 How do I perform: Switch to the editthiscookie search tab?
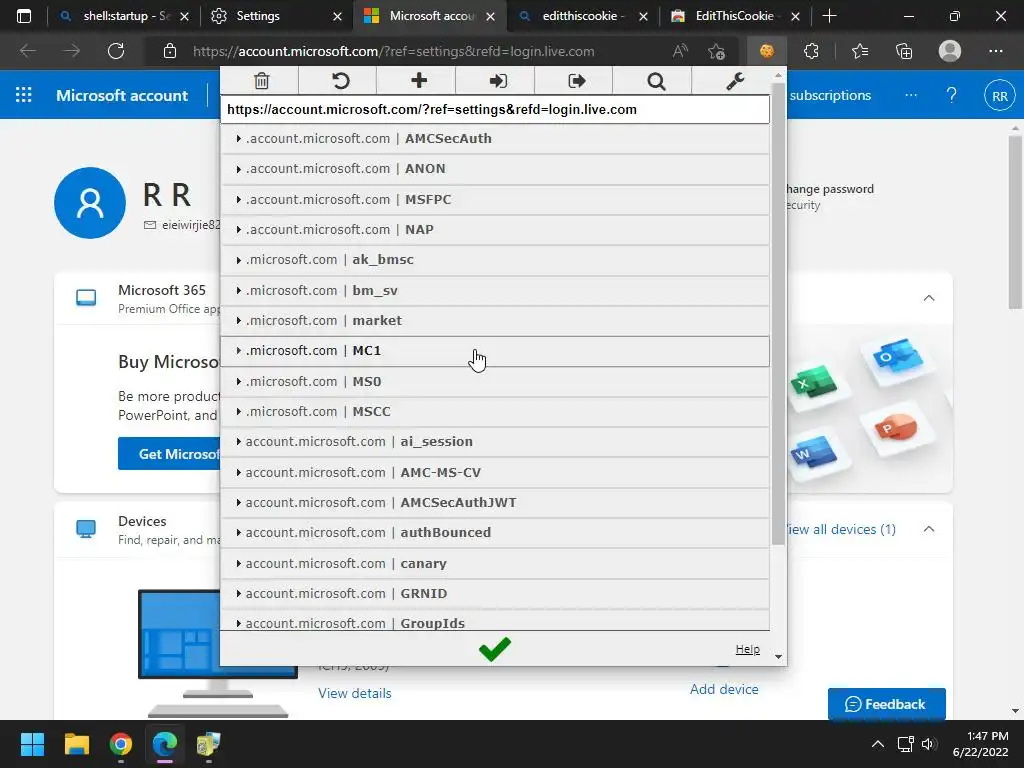[x=581, y=16]
